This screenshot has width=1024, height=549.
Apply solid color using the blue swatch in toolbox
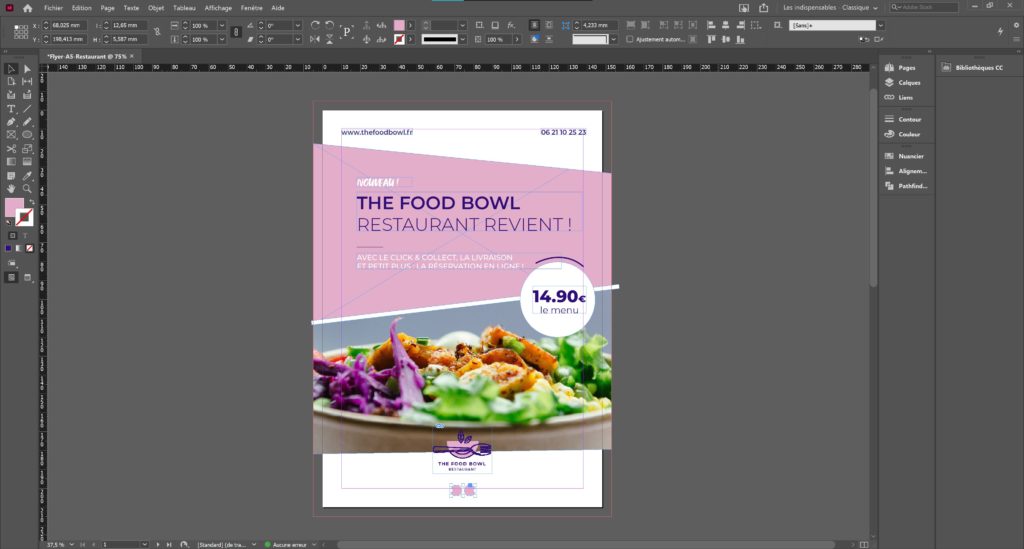tap(8, 248)
